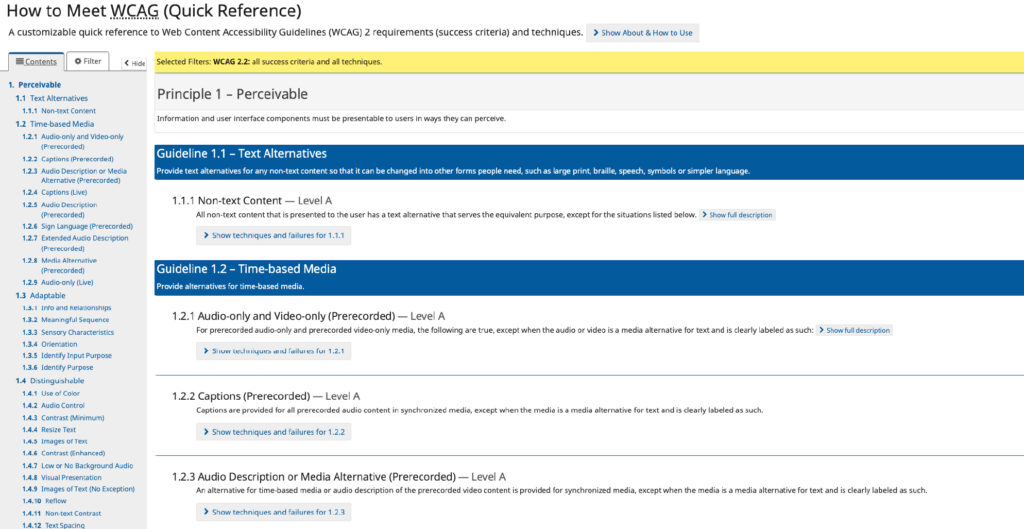The height and width of the screenshot is (529, 1024).
Task: Show techniques and failures for 1.2.3
Action: tap(273, 512)
